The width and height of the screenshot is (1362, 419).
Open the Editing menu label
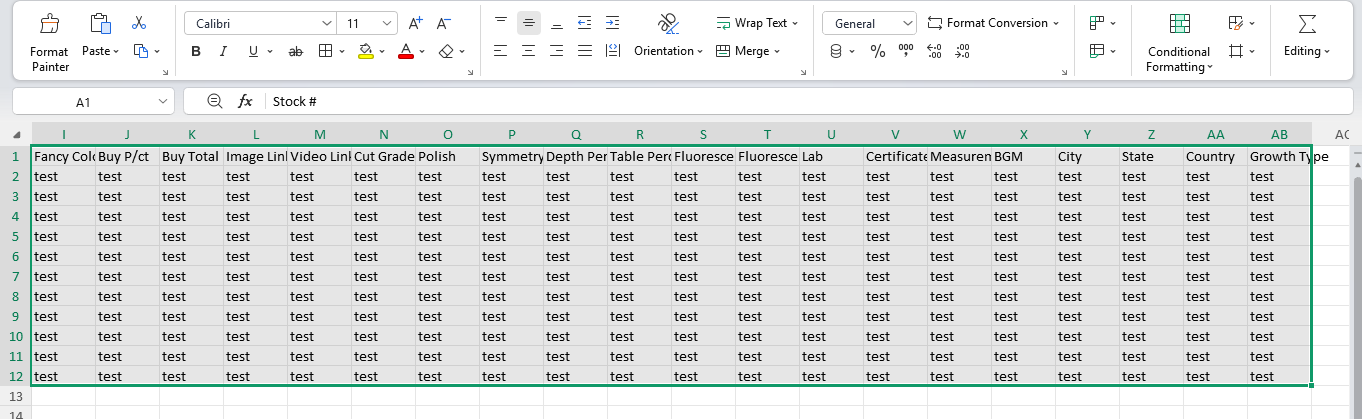pos(1307,51)
